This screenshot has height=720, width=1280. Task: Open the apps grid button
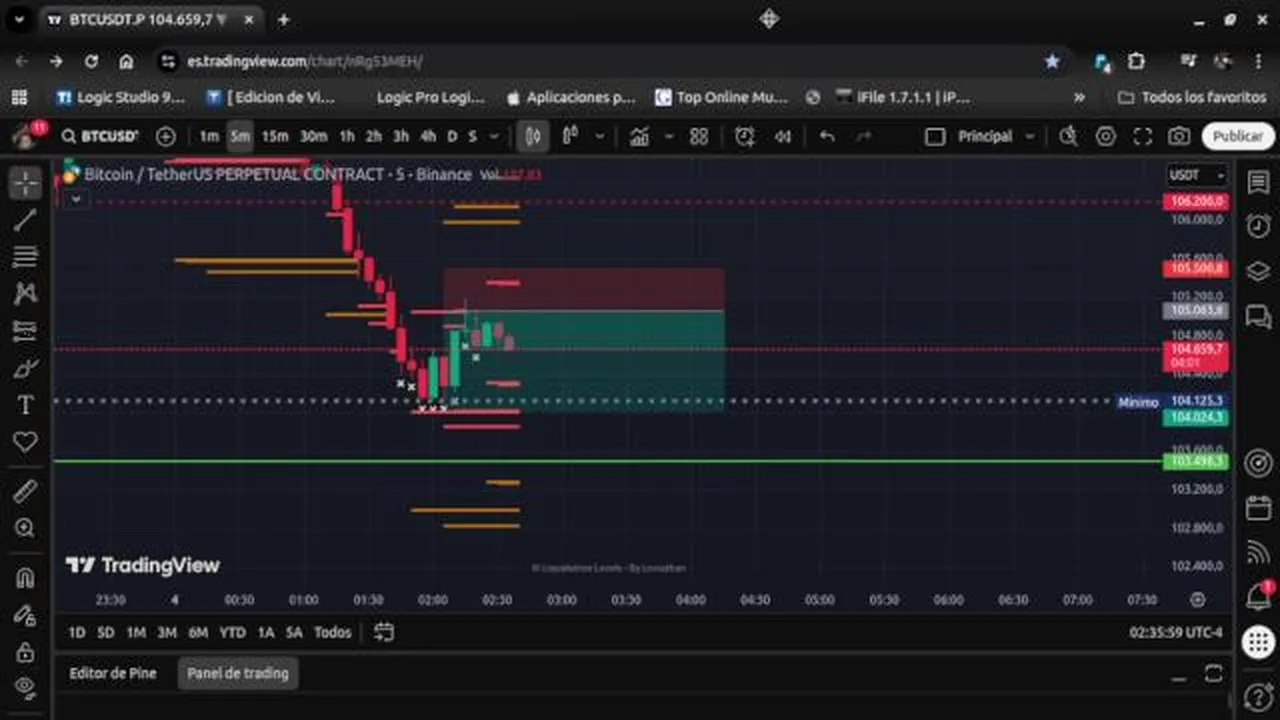1258,642
